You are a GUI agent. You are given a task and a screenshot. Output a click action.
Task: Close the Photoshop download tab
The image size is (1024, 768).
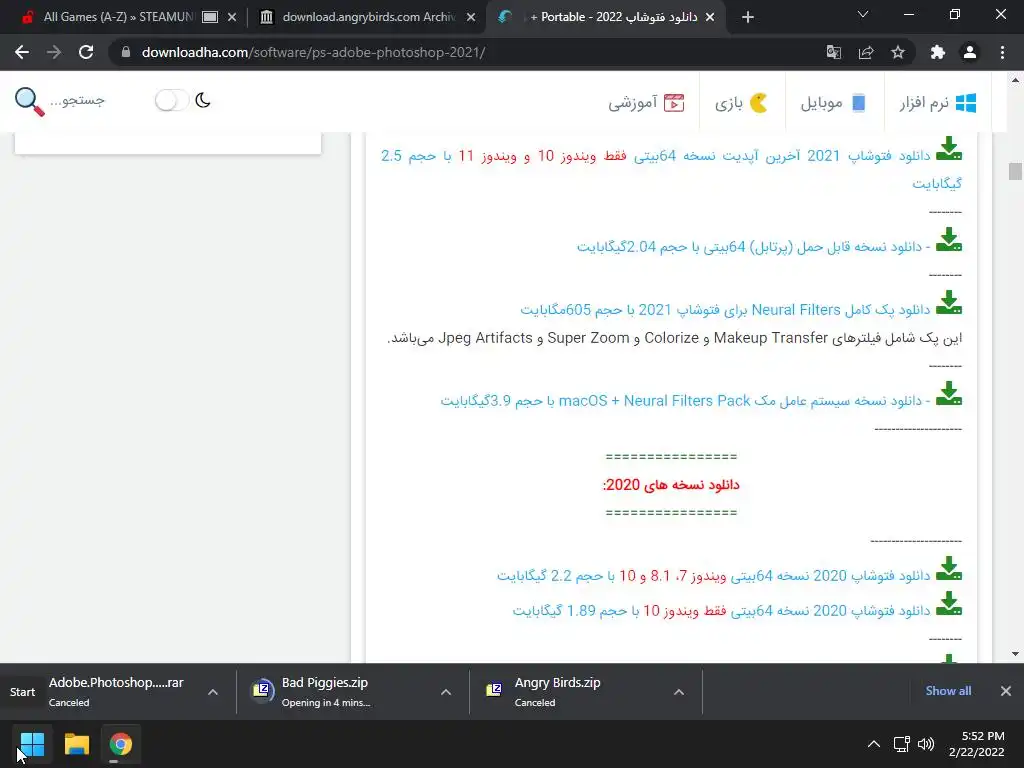tap(710, 18)
